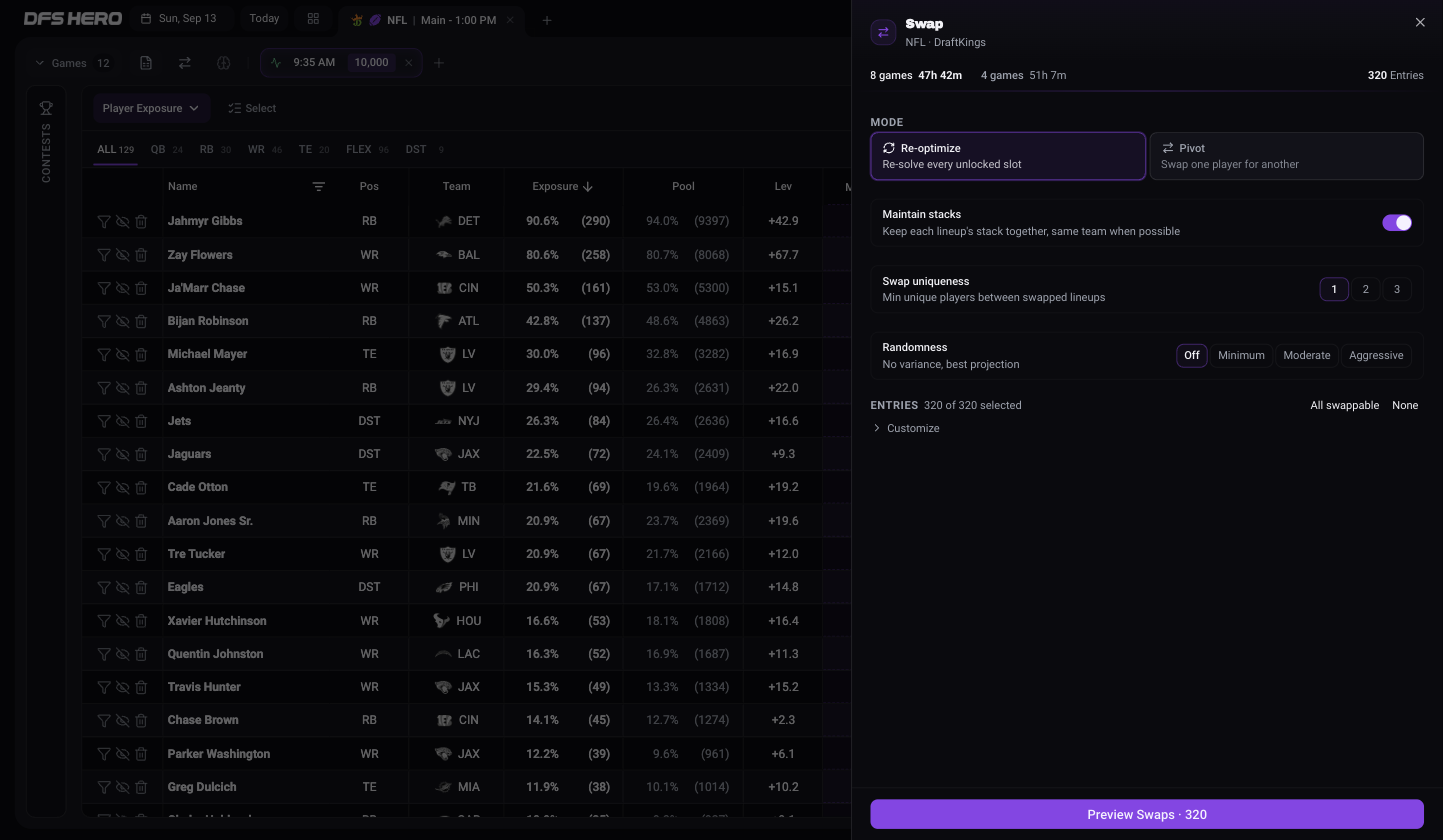
Task: Open the Player Exposure dropdown
Action: tap(150, 108)
